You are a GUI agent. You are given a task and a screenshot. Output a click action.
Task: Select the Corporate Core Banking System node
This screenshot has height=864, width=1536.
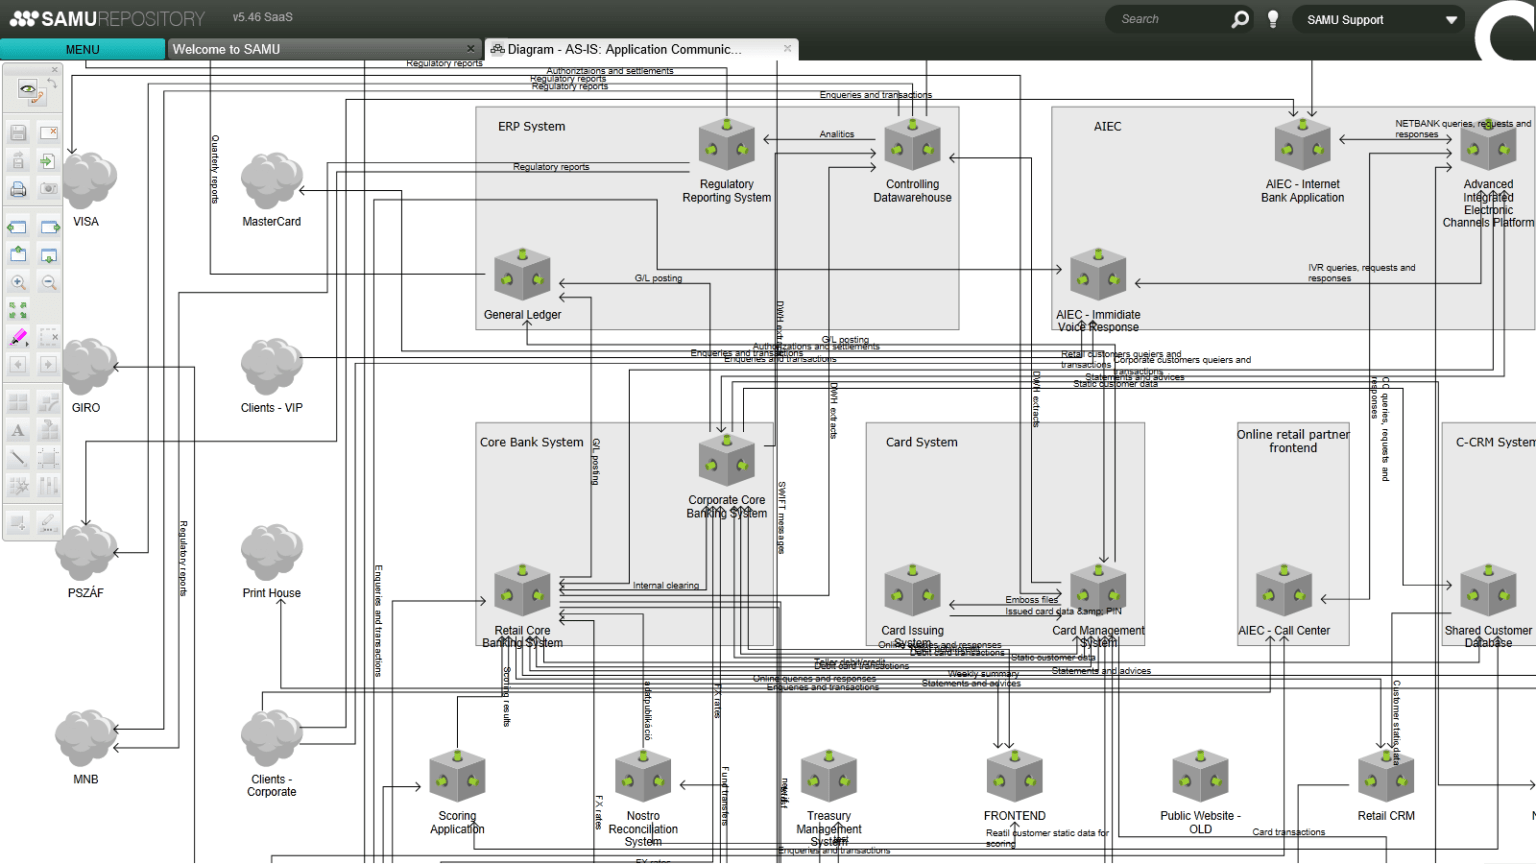pyautogui.click(x=726, y=460)
